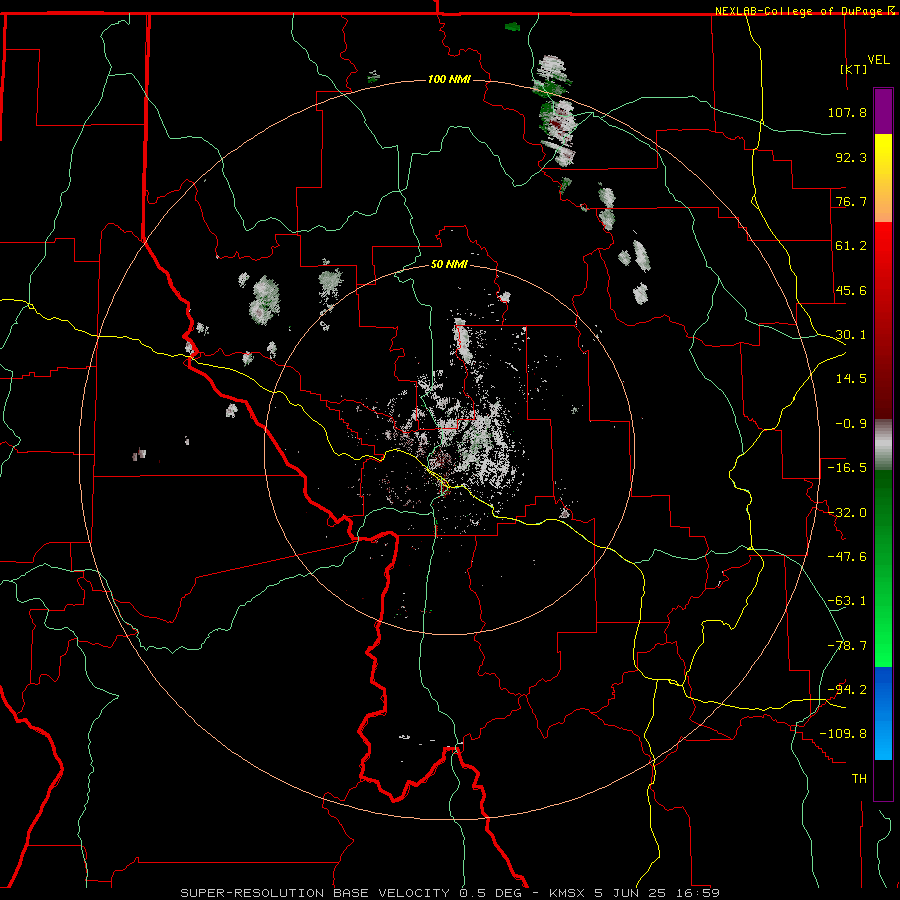Click the yellow-orange segment of the color bar
The width and height of the screenshot is (900, 900).
pos(883,178)
